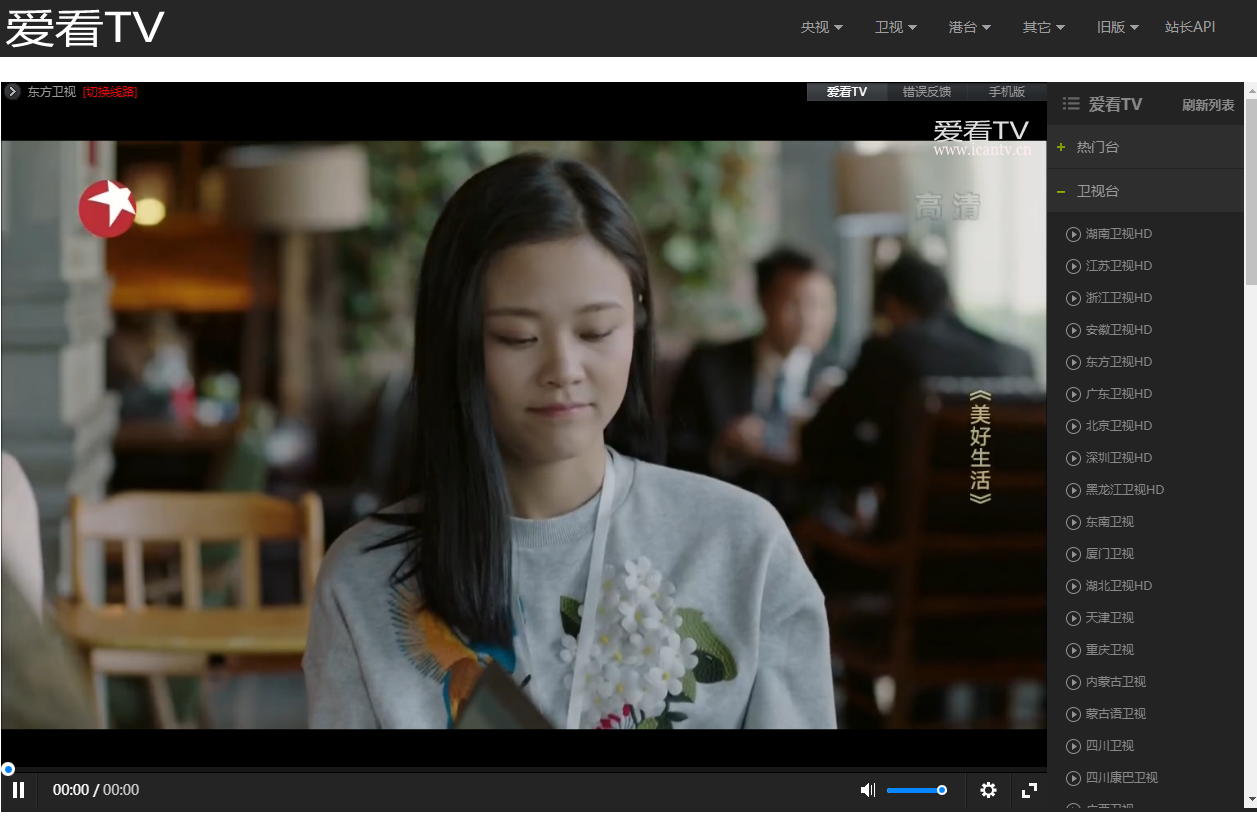Play channel 黑龙江卫视HD text
This screenshot has height=817, width=1257.
[x=1125, y=490]
